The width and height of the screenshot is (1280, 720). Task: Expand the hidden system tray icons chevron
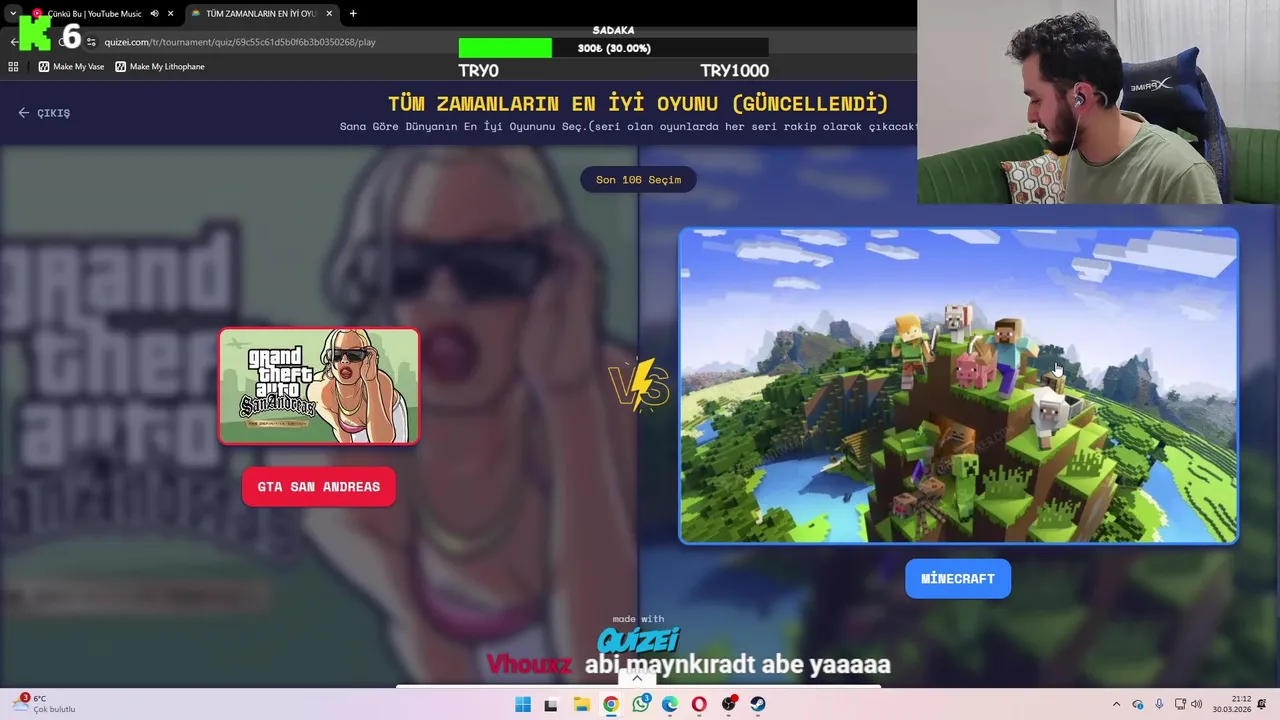pyautogui.click(x=1117, y=705)
